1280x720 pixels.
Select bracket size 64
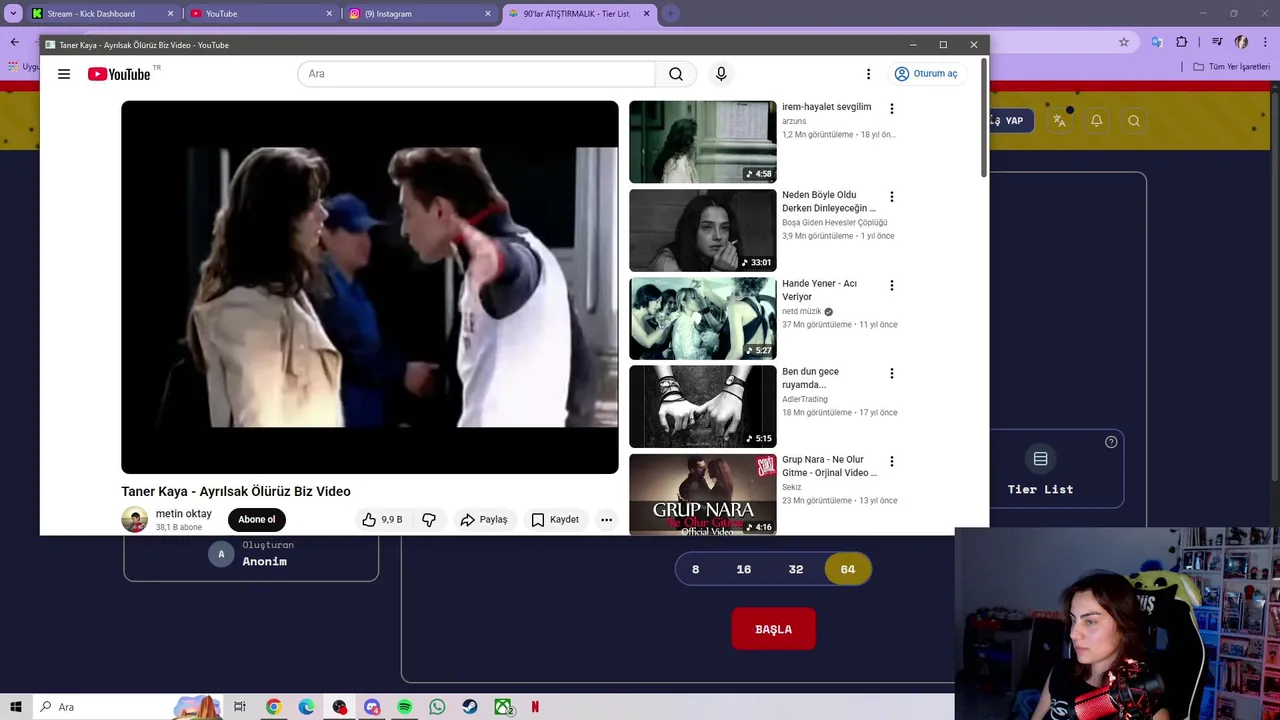848,569
